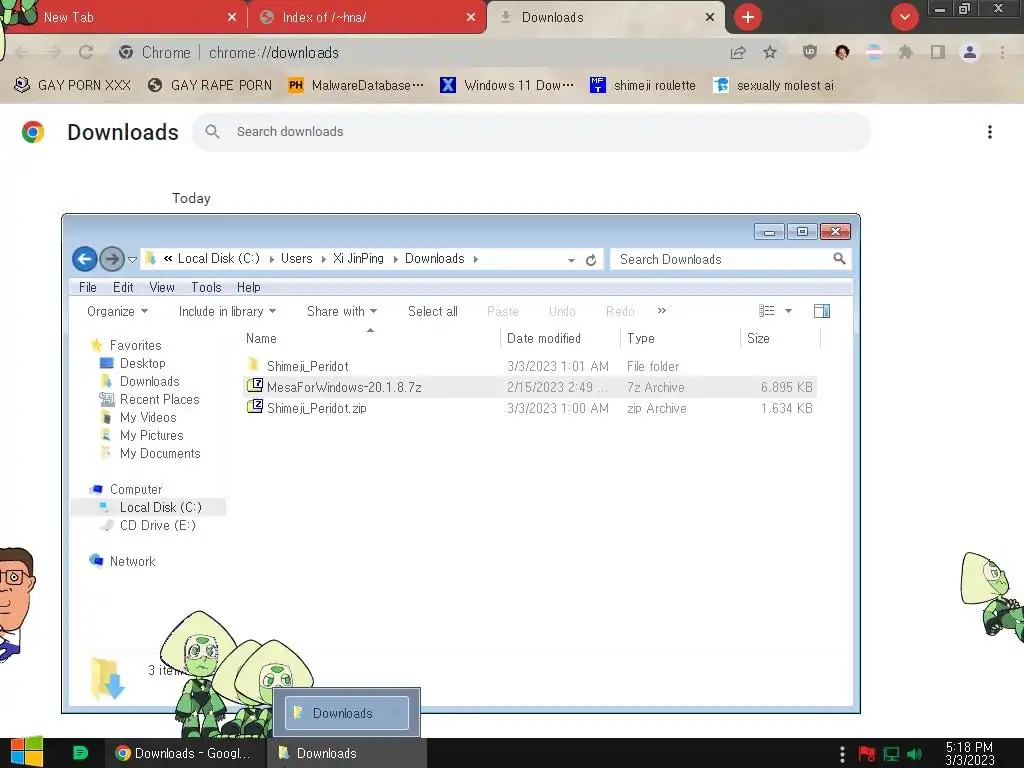Click the volume speaker tray icon

[x=915, y=754]
